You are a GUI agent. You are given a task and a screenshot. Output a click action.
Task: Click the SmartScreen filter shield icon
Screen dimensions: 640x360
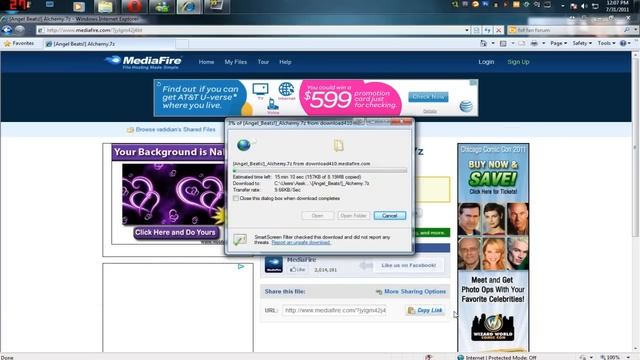click(240, 240)
